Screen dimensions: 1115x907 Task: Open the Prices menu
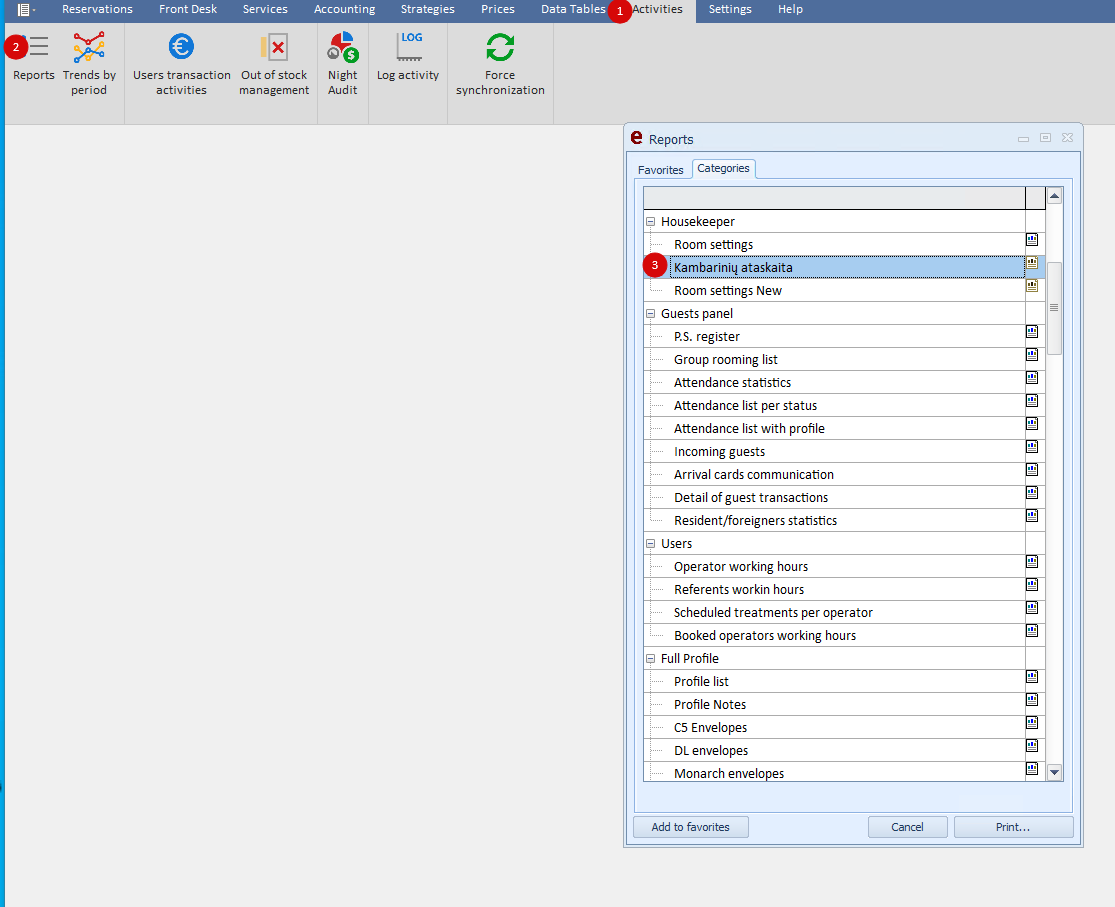(x=498, y=9)
